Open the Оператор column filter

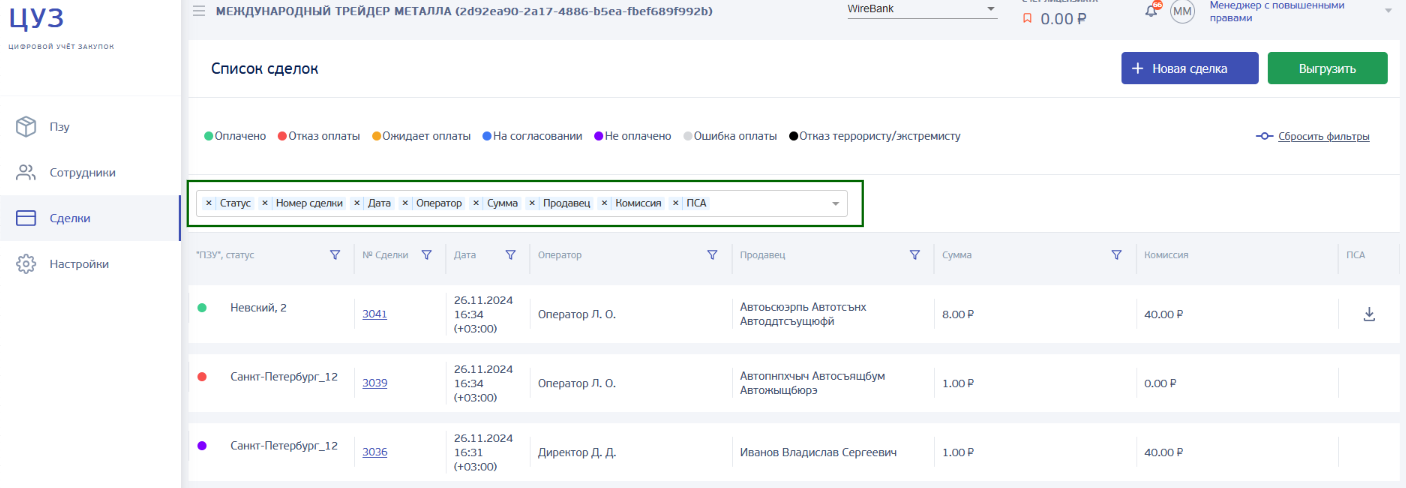[x=713, y=255]
